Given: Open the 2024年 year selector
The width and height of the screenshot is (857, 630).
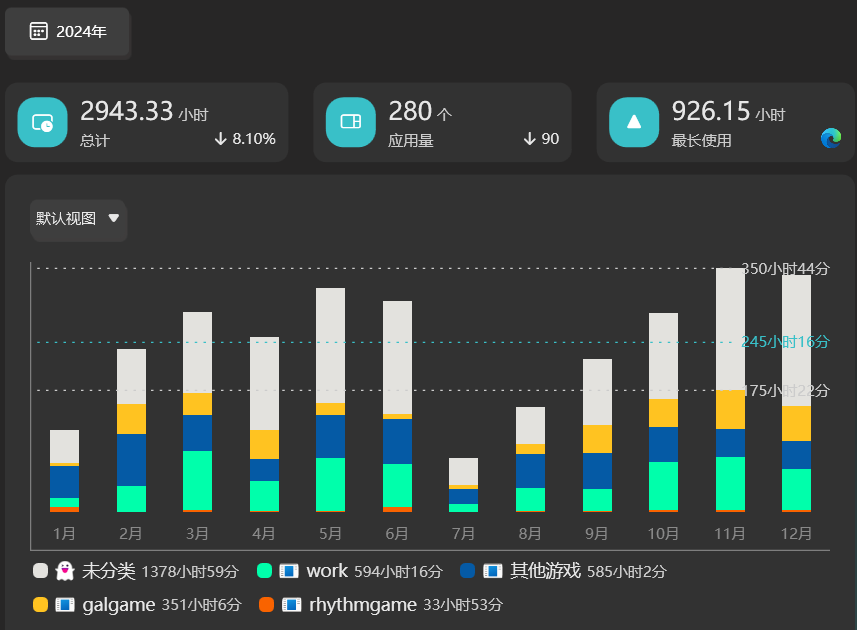Looking at the screenshot, I should tap(68, 32).
